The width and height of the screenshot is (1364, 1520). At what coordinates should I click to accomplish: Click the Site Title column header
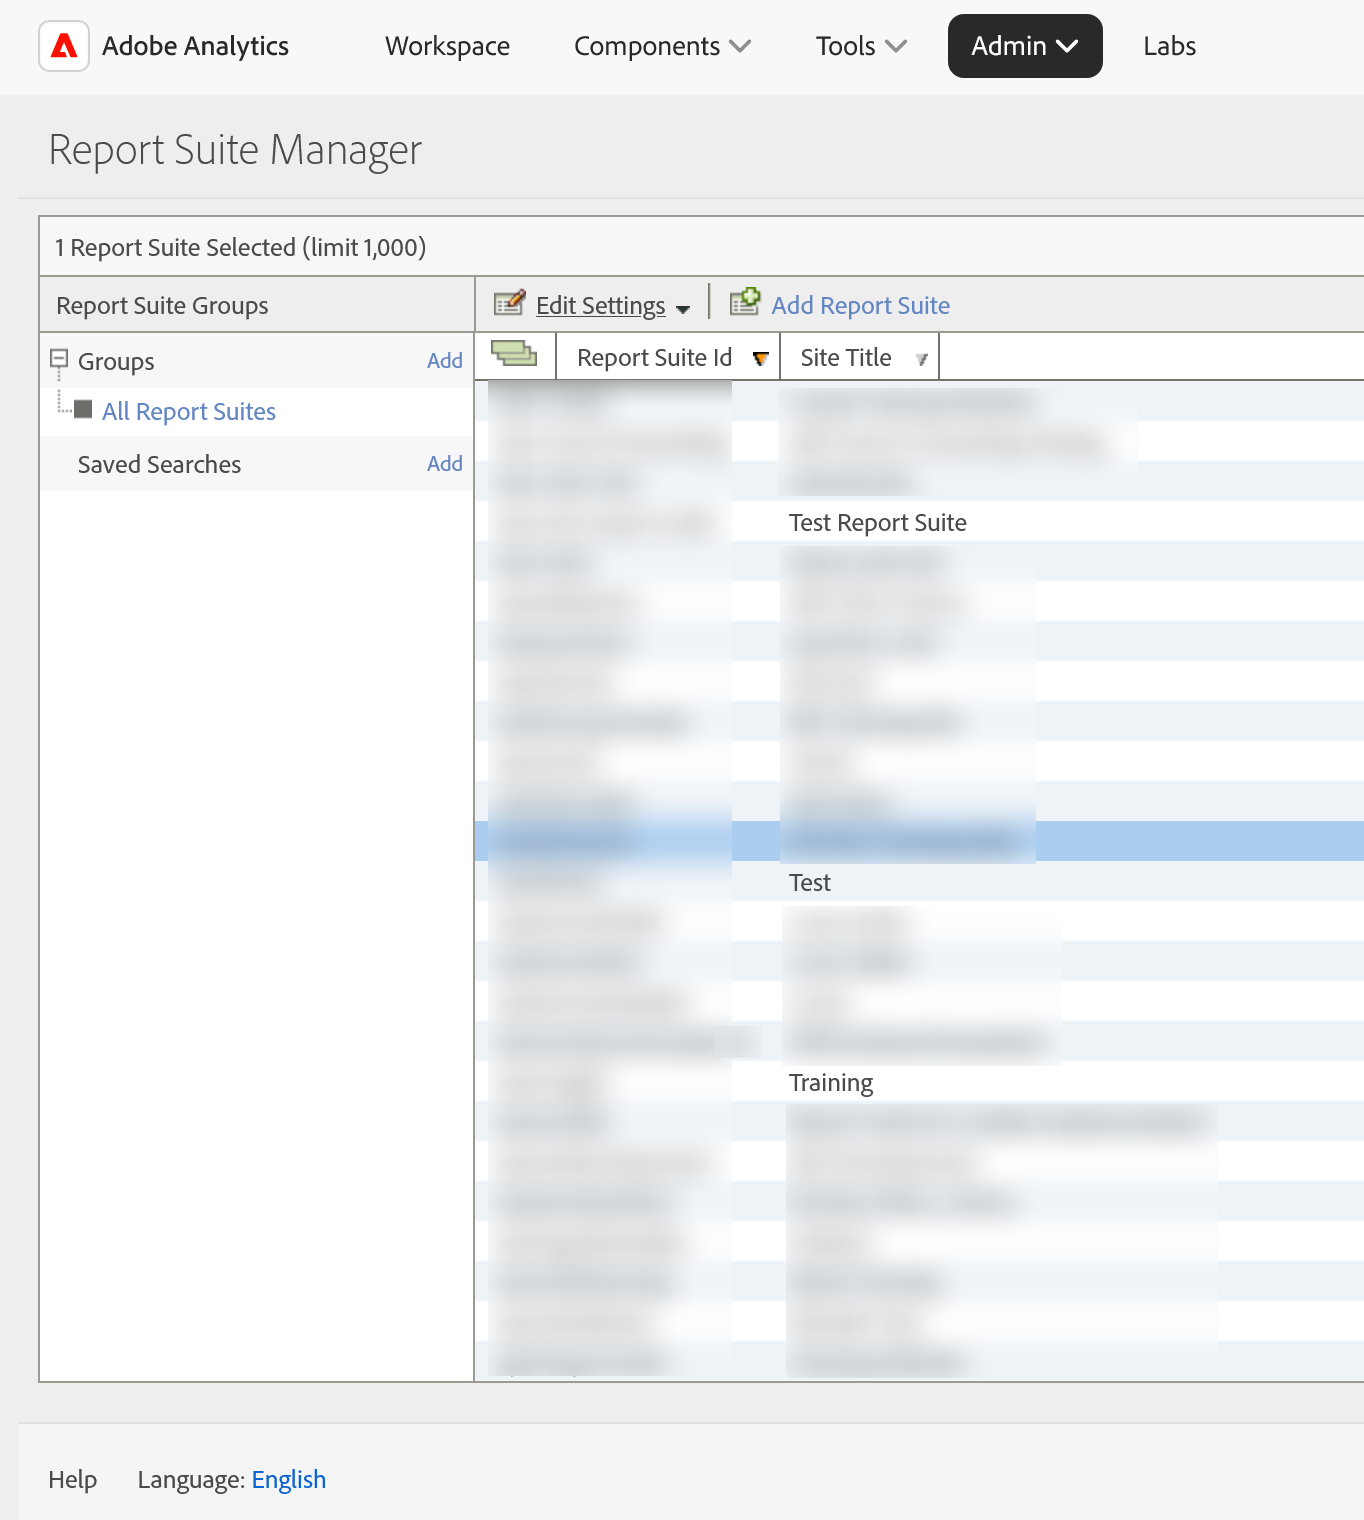click(846, 358)
